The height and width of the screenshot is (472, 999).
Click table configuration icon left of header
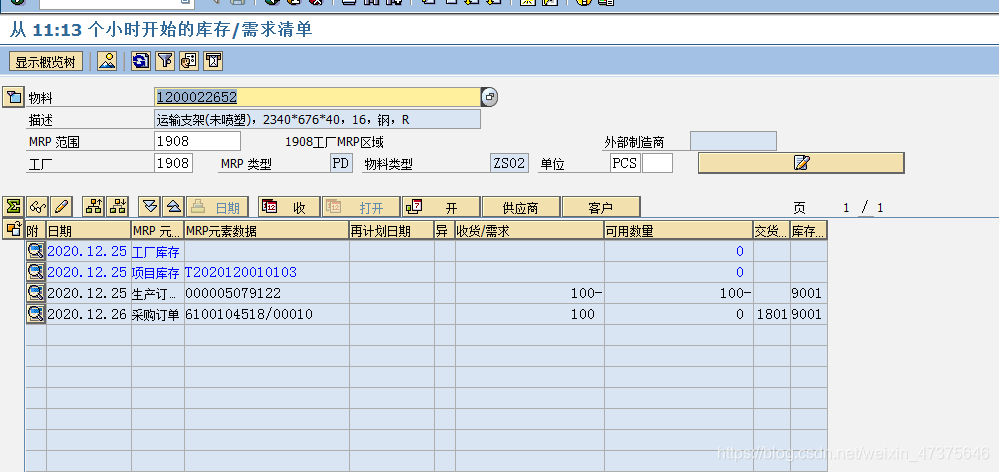pos(12,230)
